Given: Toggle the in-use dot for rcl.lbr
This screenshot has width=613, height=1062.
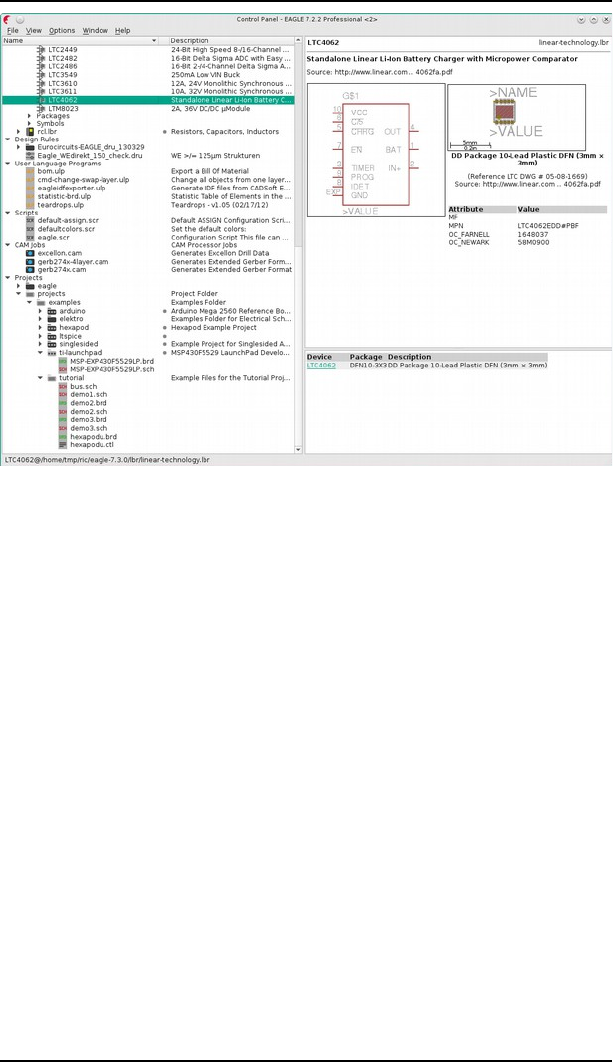Looking at the screenshot, I should coord(165,132).
